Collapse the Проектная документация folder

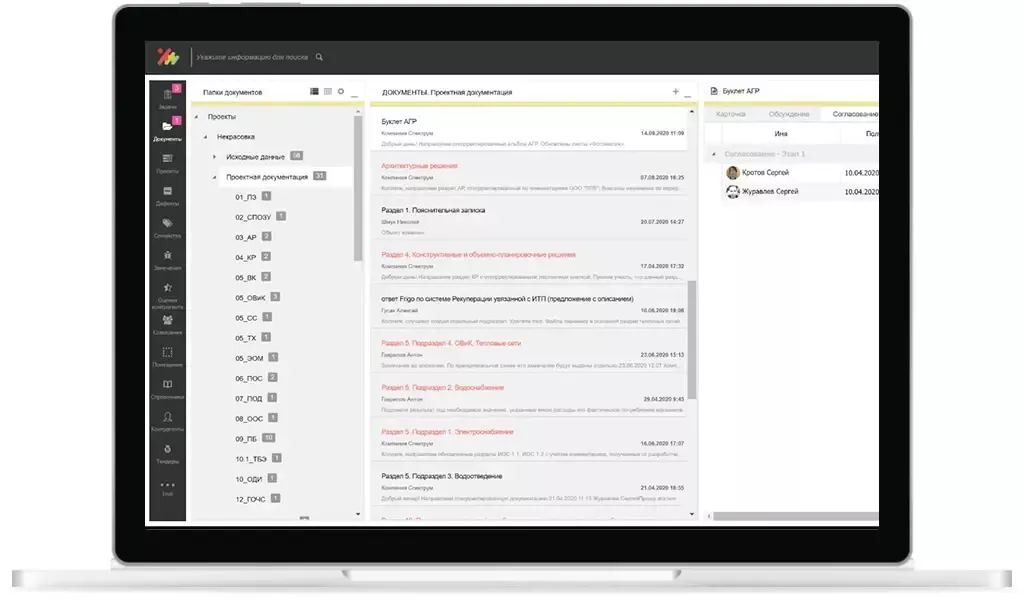click(214, 177)
